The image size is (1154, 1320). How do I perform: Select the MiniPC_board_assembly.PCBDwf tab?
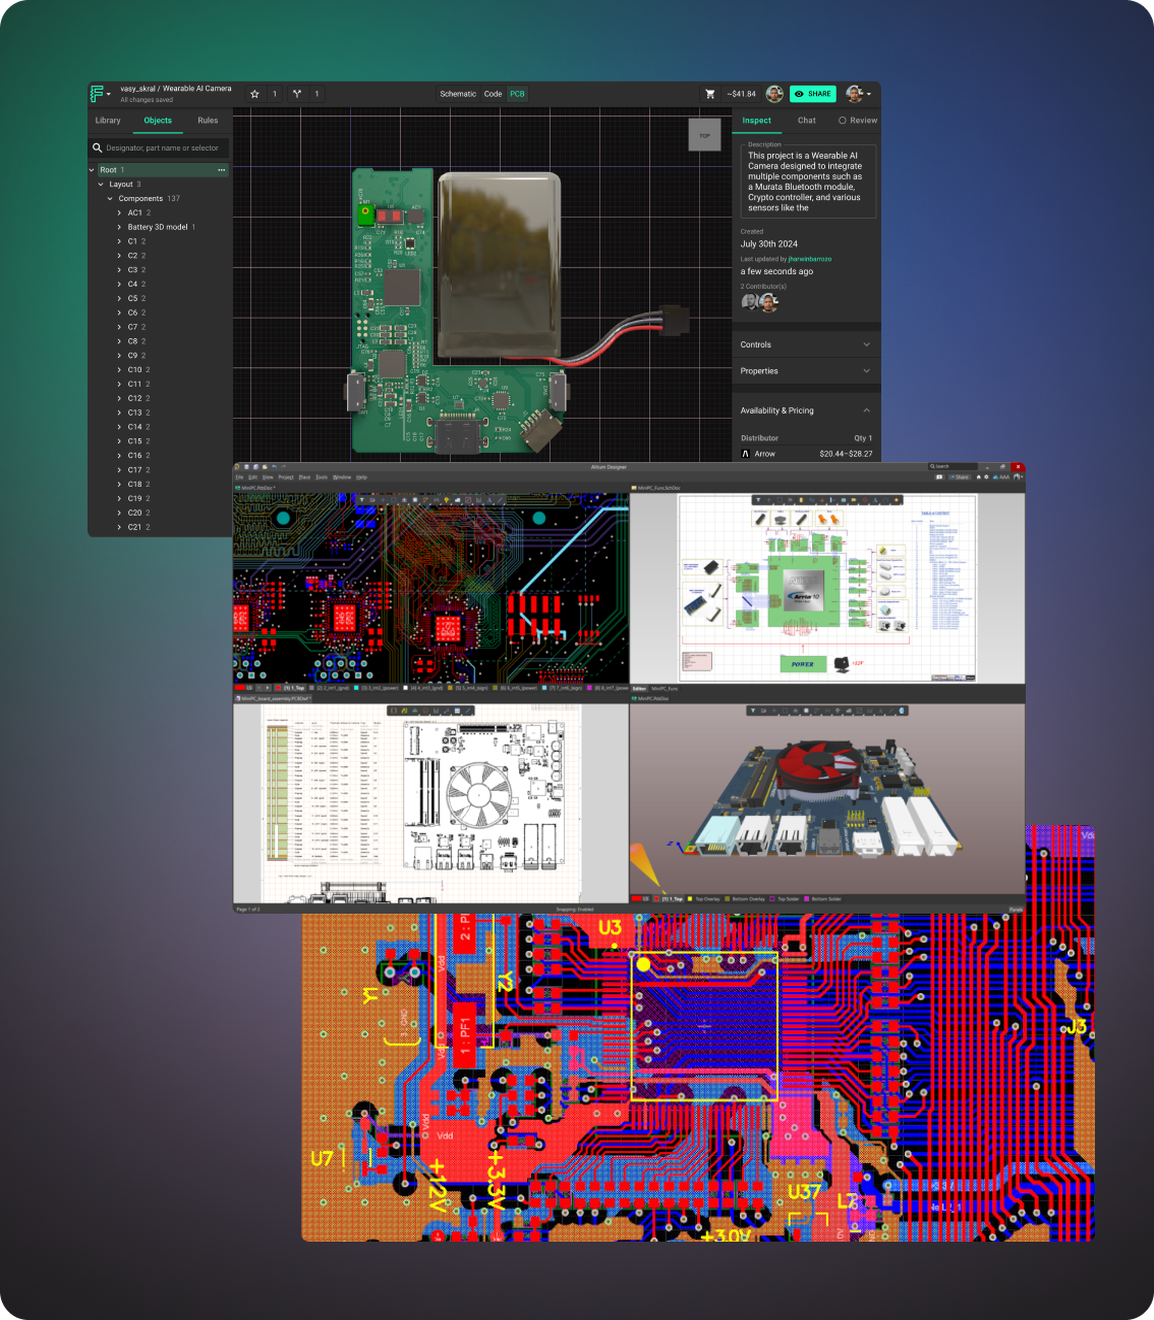(274, 698)
